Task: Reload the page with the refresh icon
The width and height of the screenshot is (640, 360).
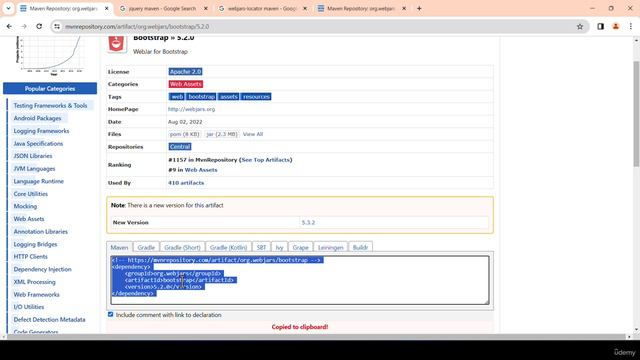Action: [x=39, y=27]
